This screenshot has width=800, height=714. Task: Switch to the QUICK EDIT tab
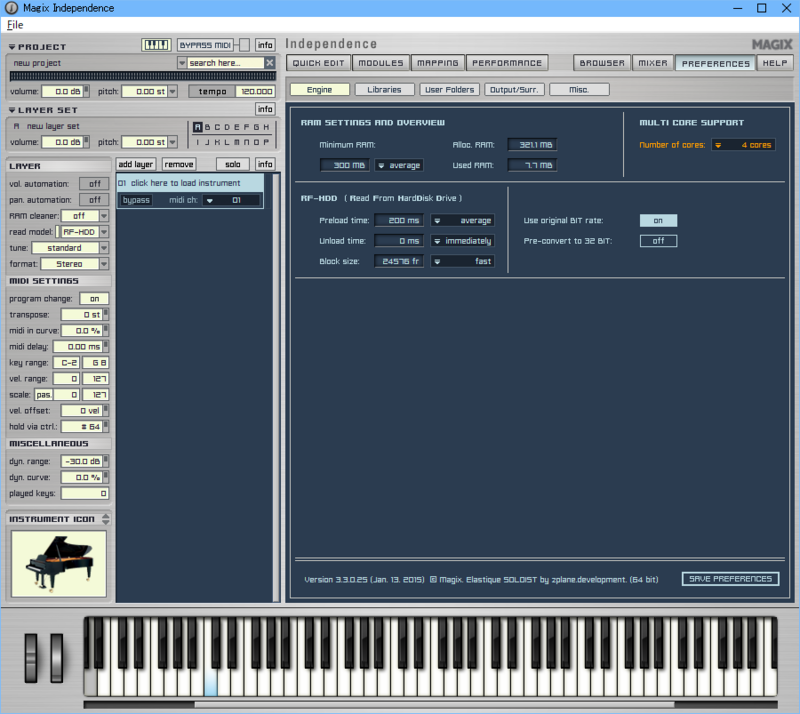318,63
